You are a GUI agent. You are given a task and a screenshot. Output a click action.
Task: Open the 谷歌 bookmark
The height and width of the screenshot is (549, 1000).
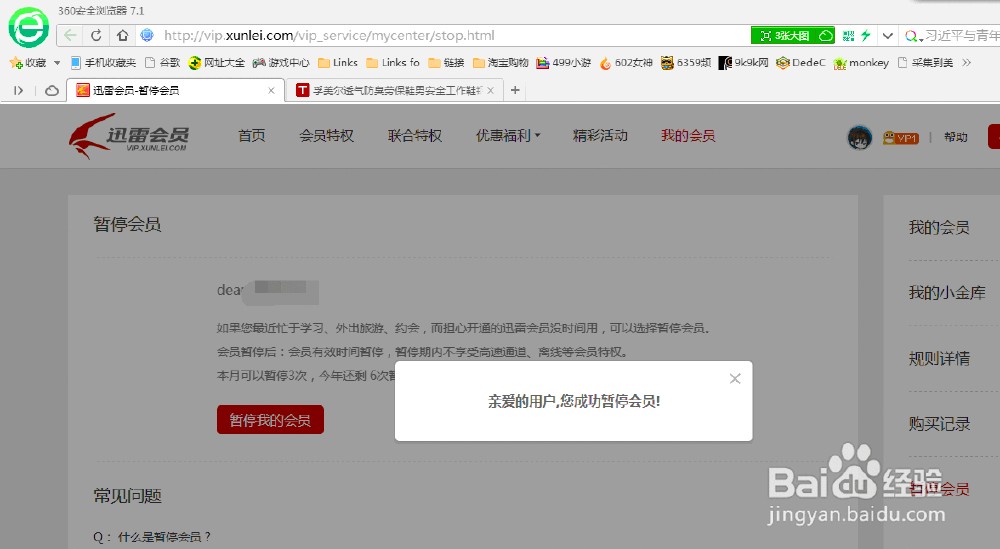coord(163,62)
